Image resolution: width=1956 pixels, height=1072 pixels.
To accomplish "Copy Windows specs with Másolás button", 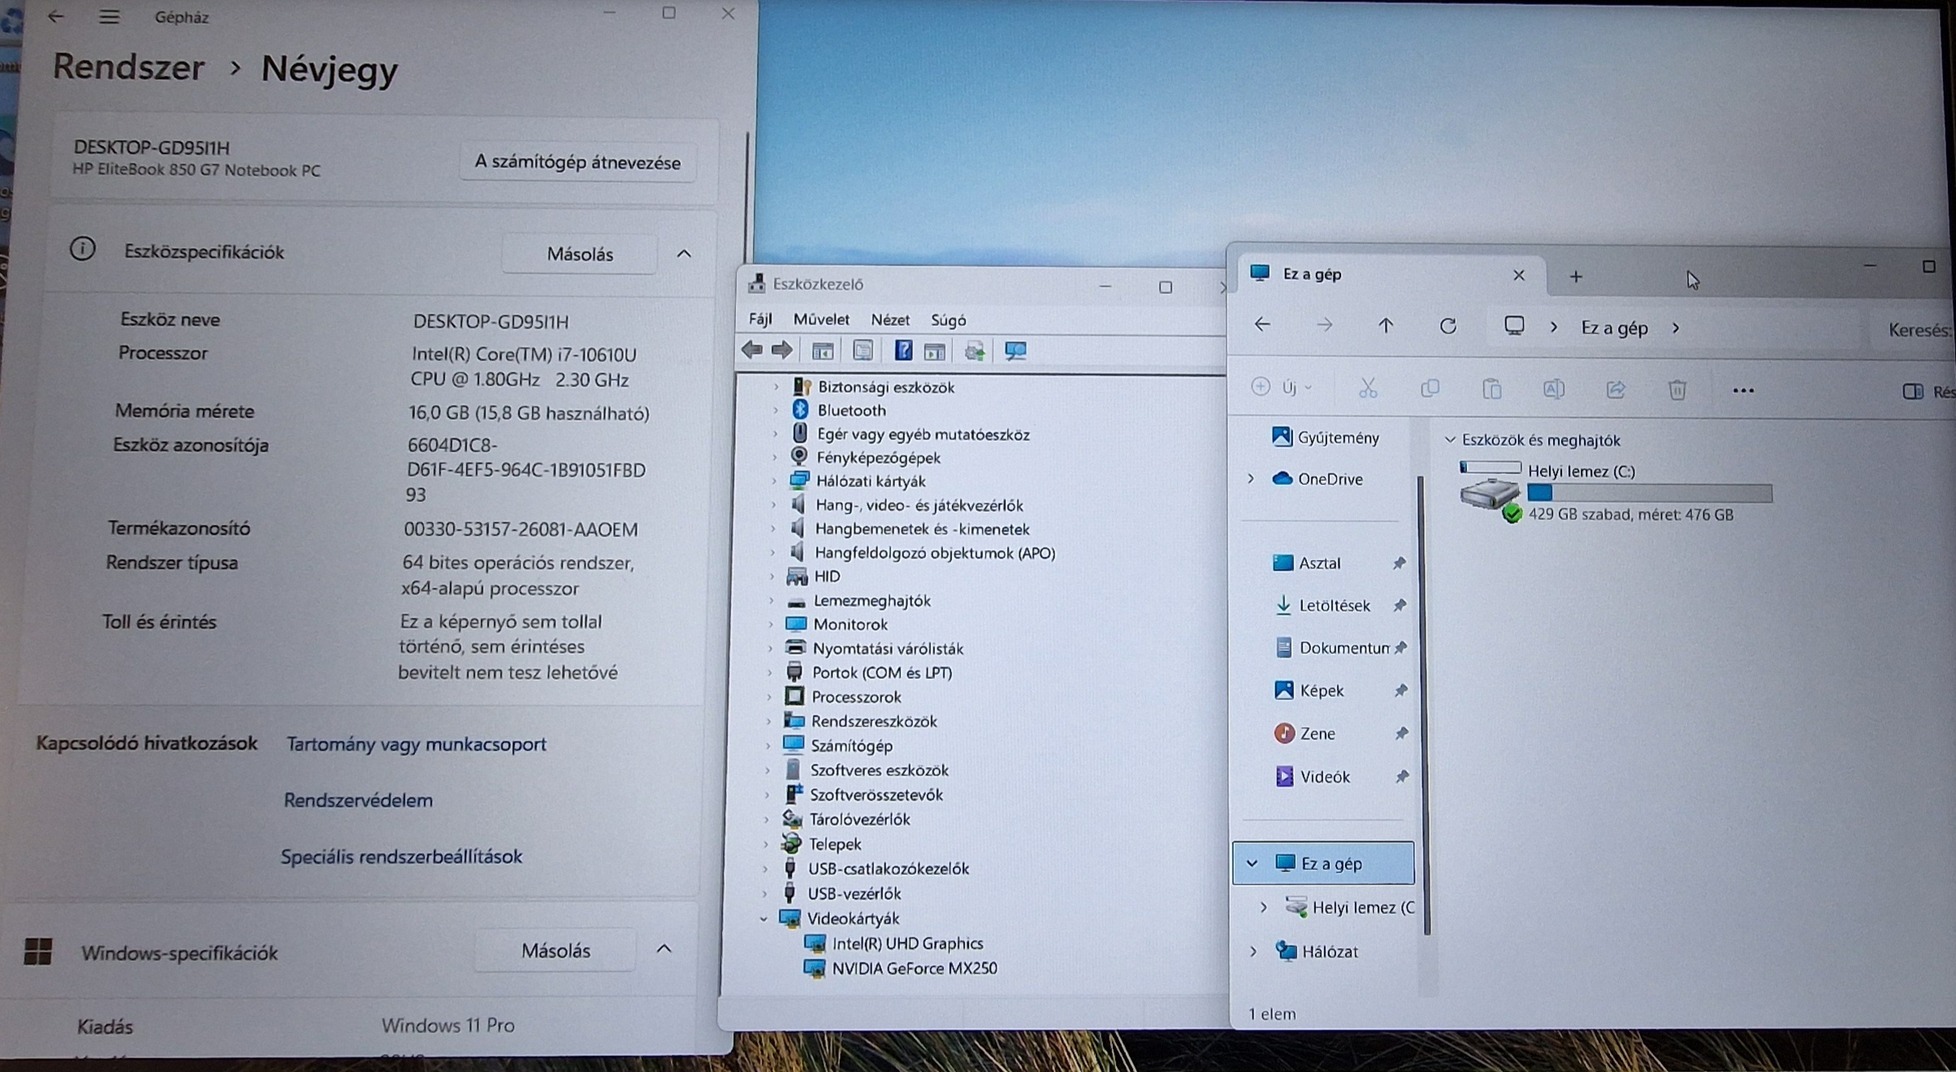I will (556, 950).
